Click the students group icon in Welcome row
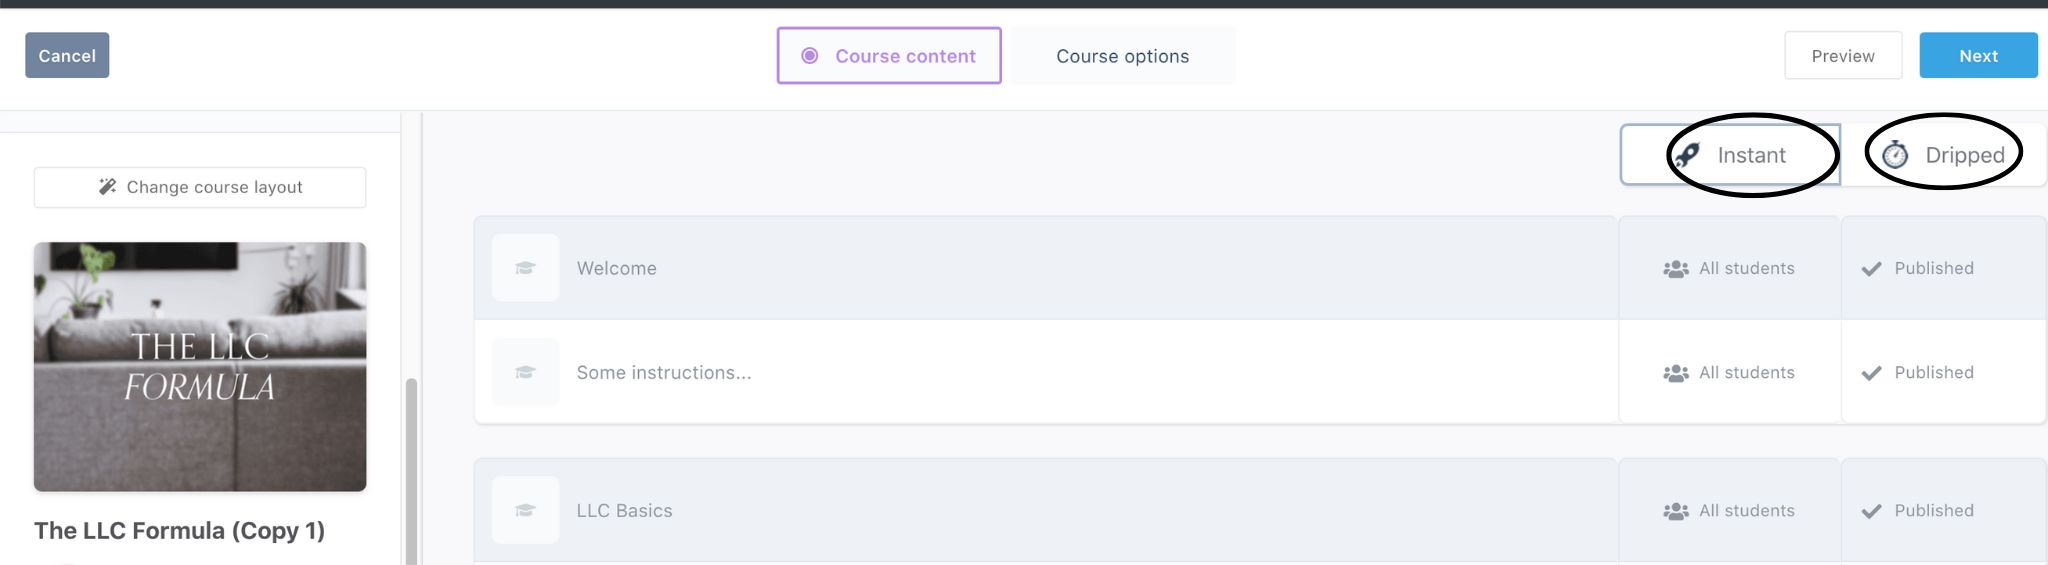Image resolution: width=2048 pixels, height=565 pixels. pos(1676,269)
